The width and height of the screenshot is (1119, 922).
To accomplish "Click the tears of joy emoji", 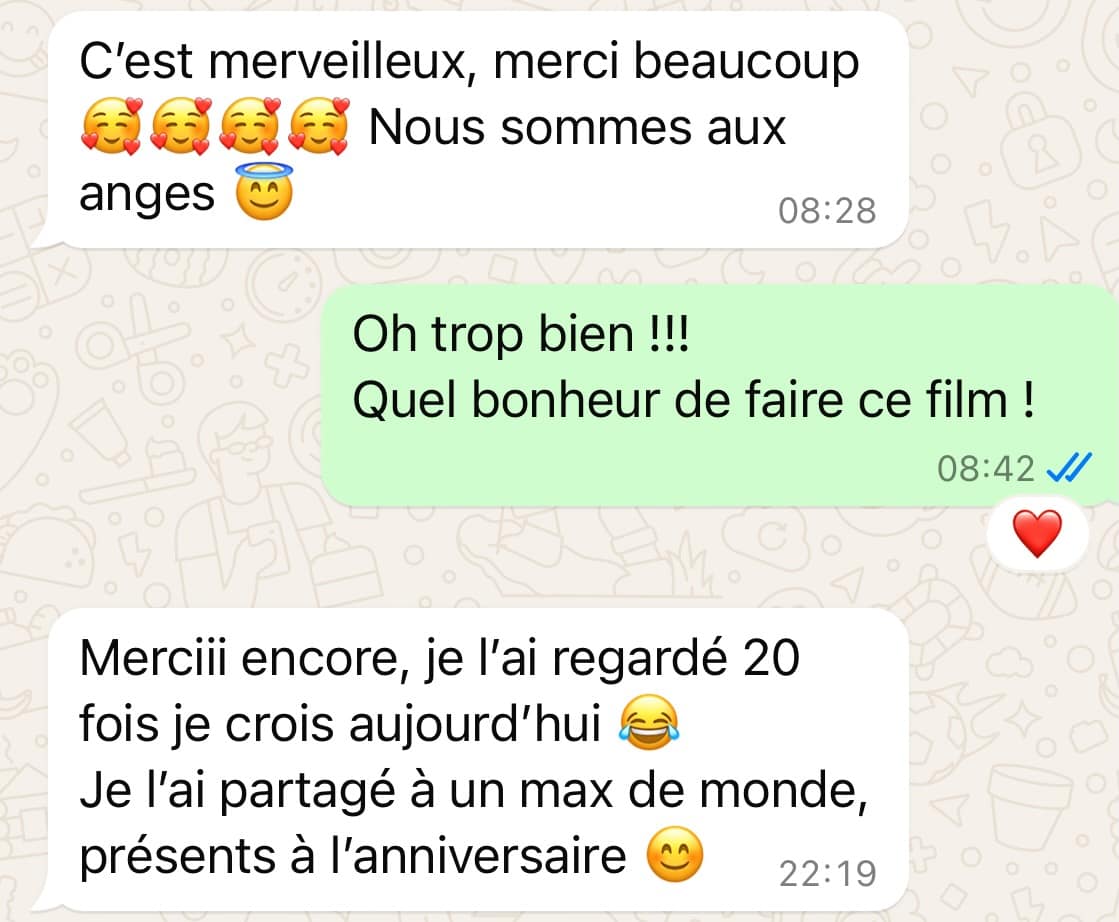I will click(x=649, y=722).
